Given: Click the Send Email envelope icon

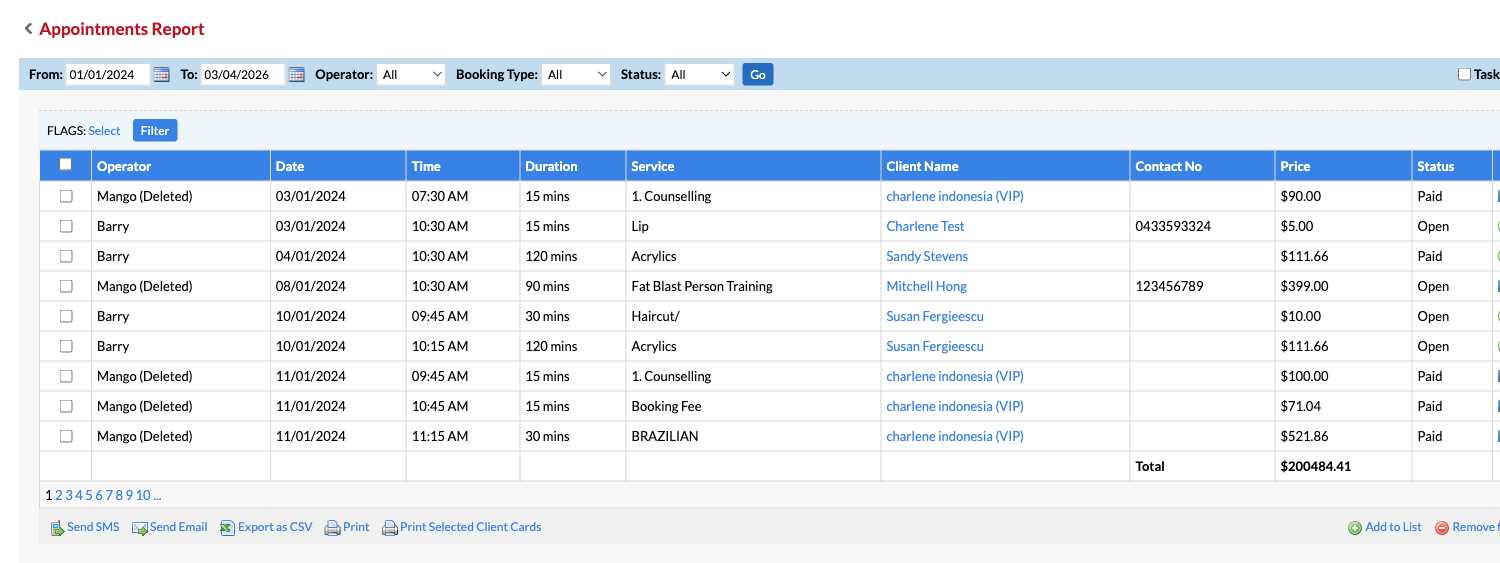Looking at the screenshot, I should click(x=140, y=528).
